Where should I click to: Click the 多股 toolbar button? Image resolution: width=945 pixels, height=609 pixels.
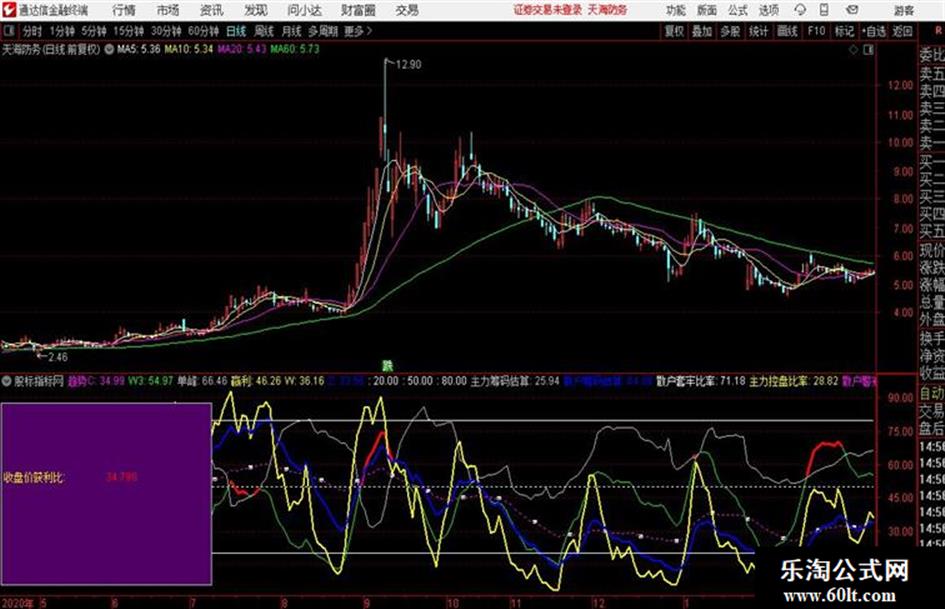[x=730, y=31]
